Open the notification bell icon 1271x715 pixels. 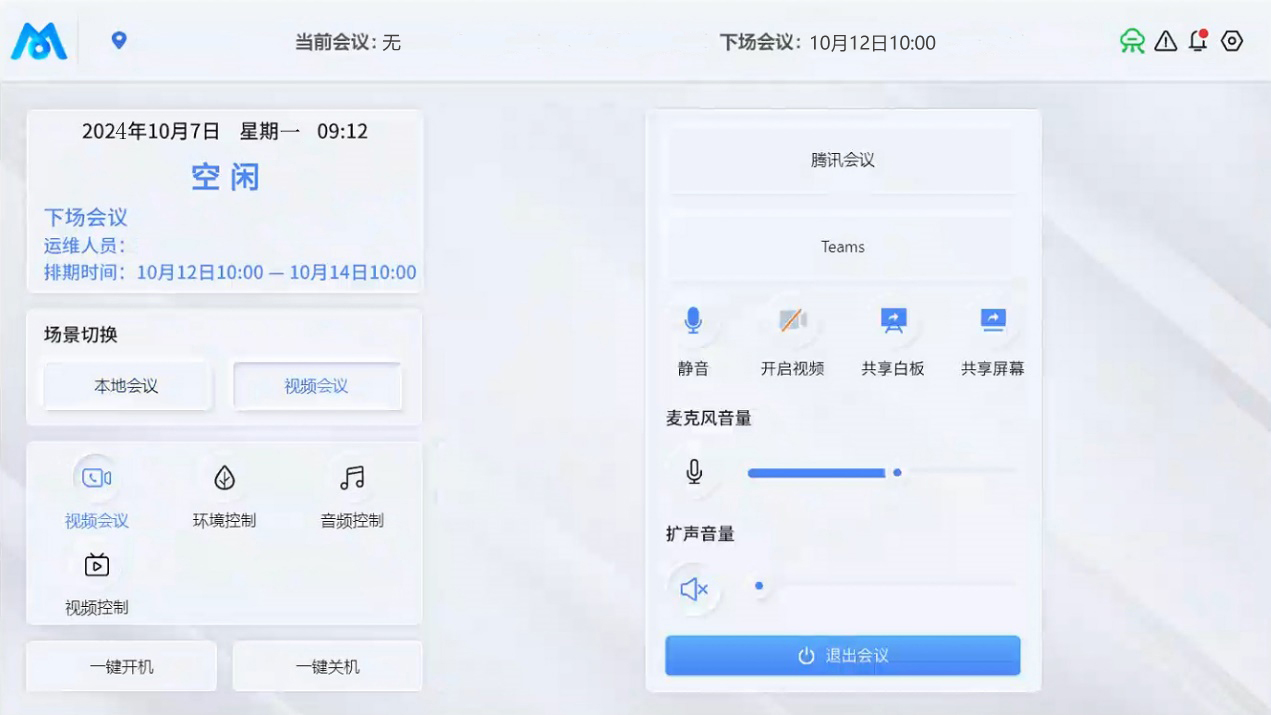[1198, 41]
